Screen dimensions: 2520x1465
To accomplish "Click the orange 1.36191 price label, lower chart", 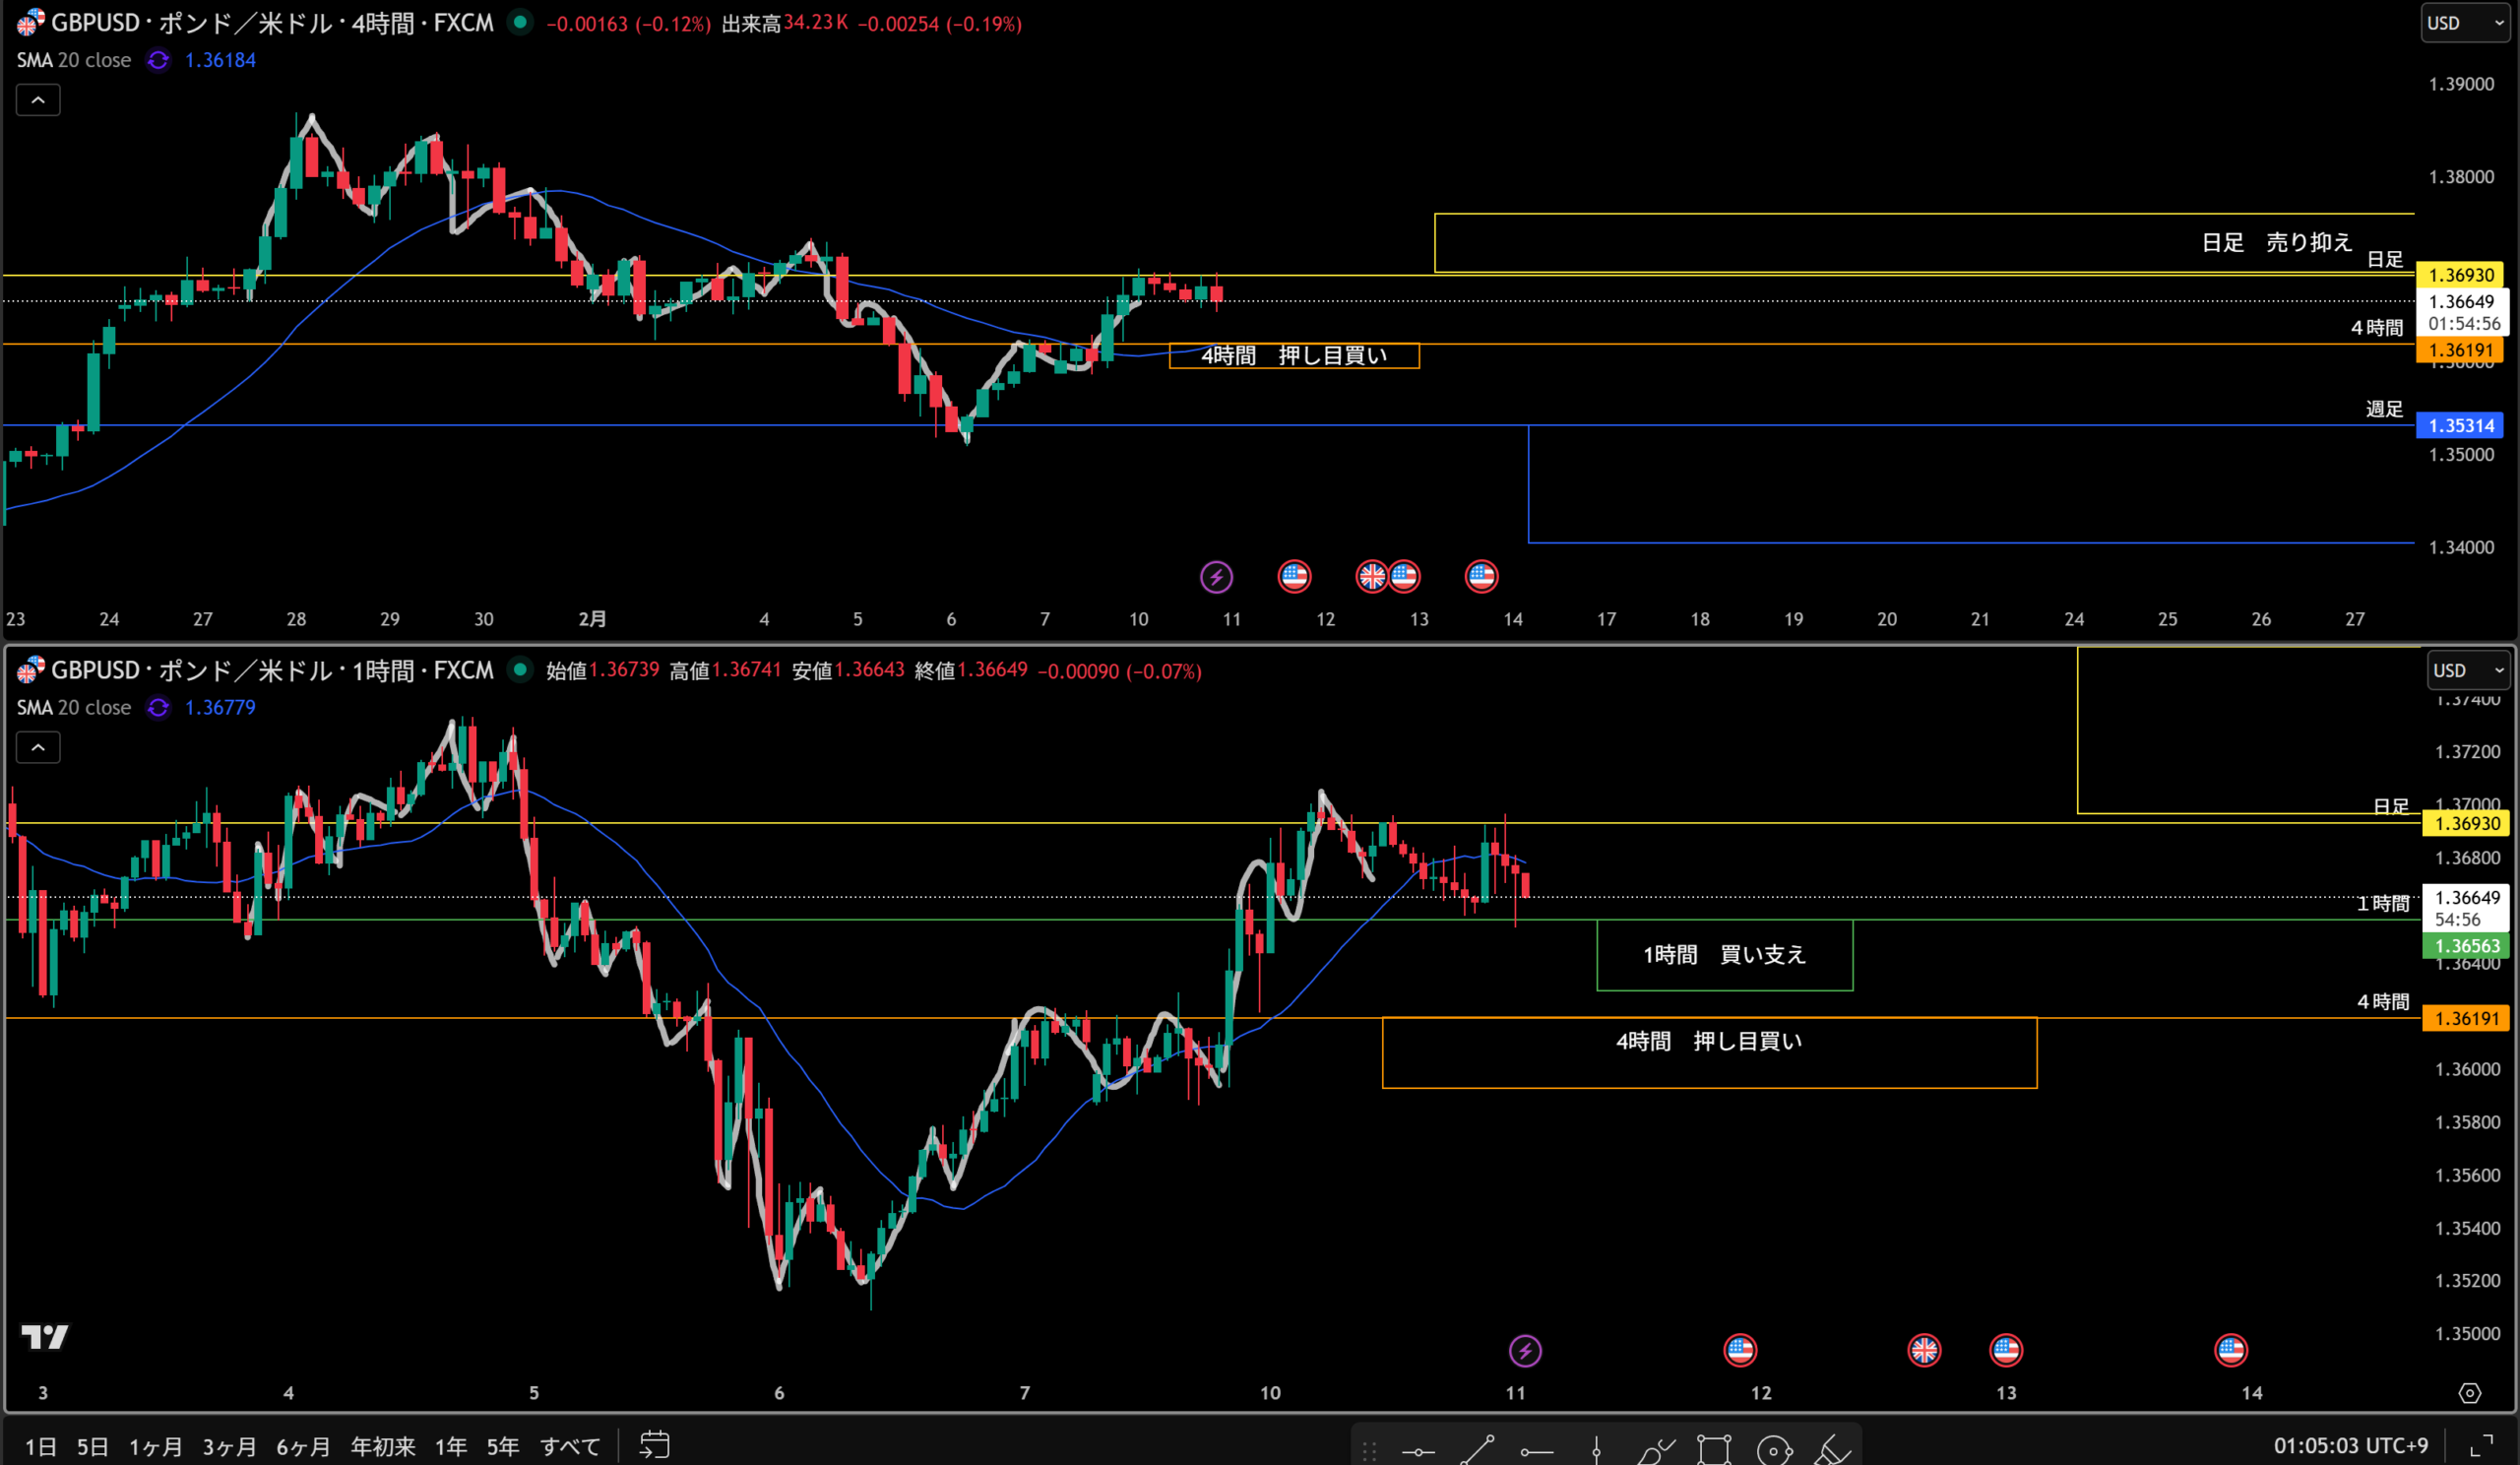I will tap(2467, 1018).
